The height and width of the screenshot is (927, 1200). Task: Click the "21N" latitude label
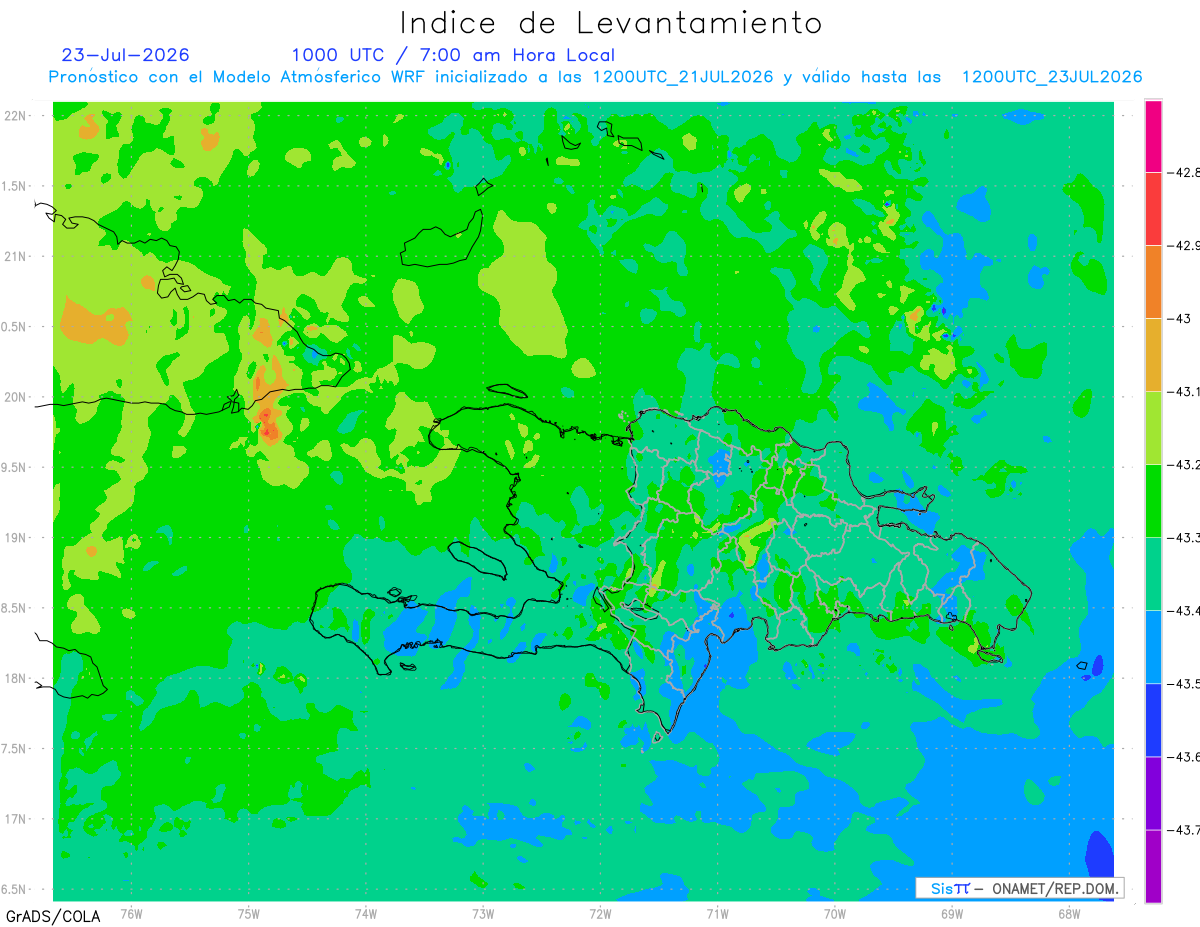coord(17,256)
